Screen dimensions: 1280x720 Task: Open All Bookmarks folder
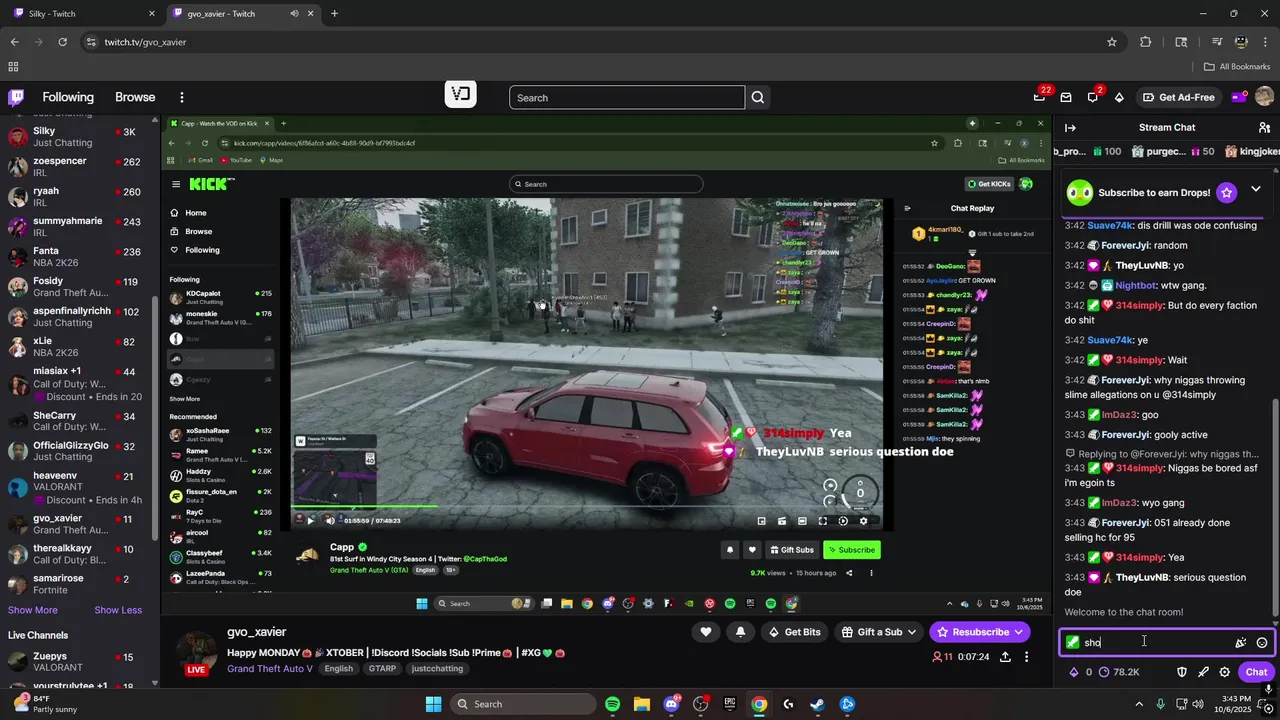(1237, 67)
